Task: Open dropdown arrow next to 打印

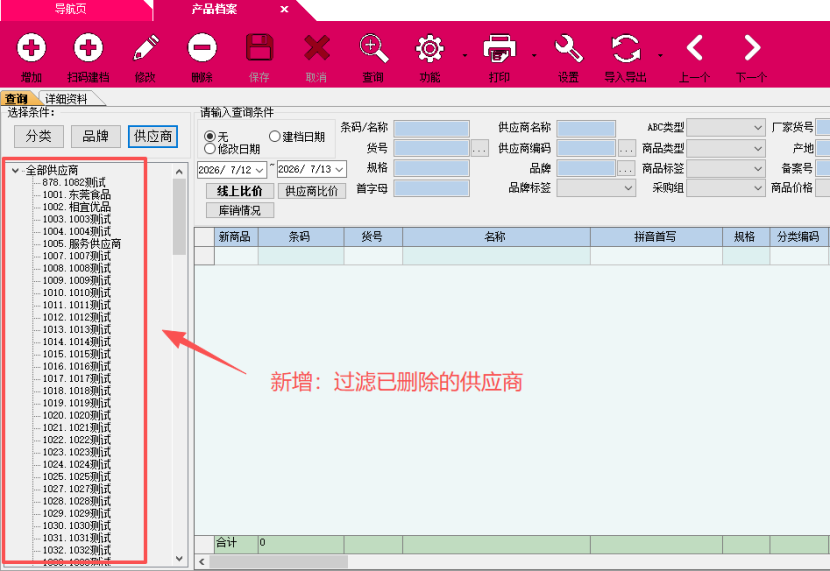Action: point(534,55)
